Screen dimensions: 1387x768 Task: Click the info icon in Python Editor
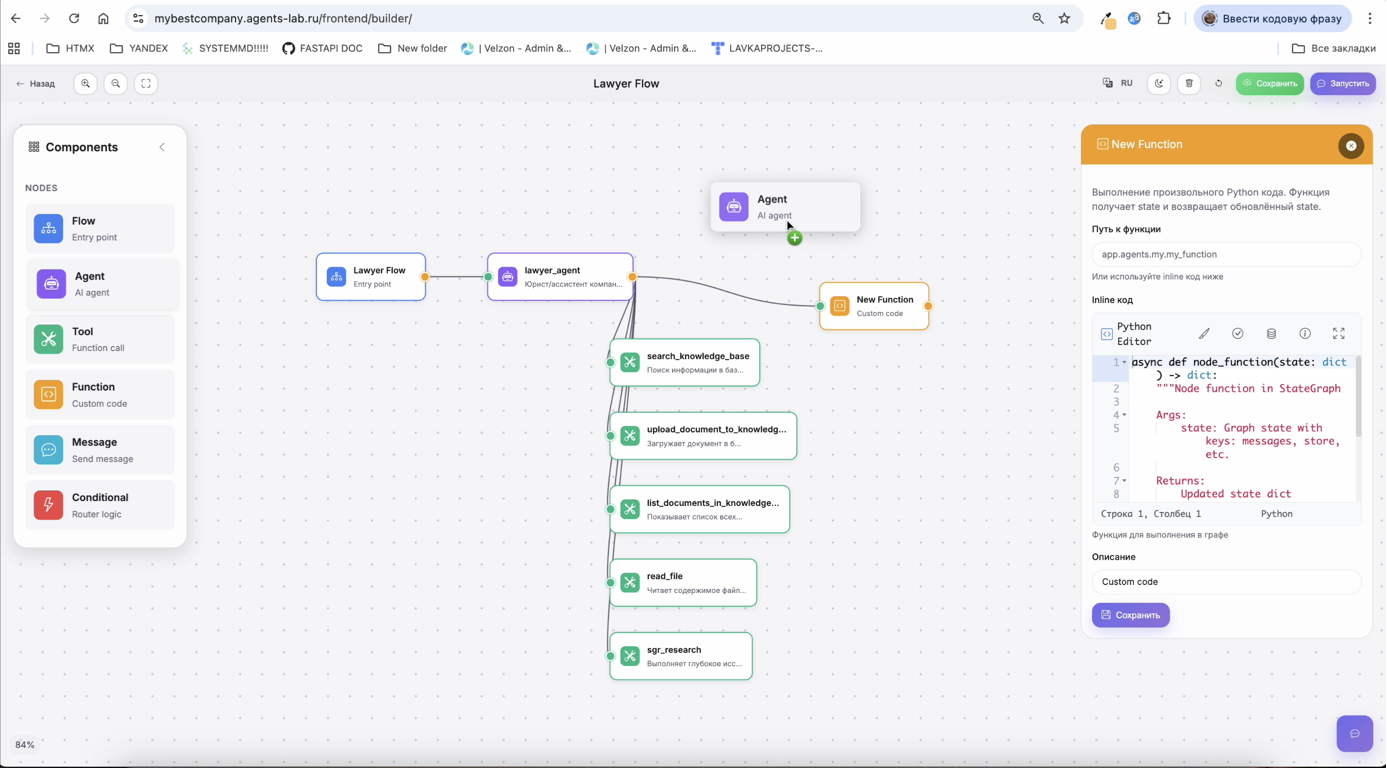pyautogui.click(x=1305, y=334)
